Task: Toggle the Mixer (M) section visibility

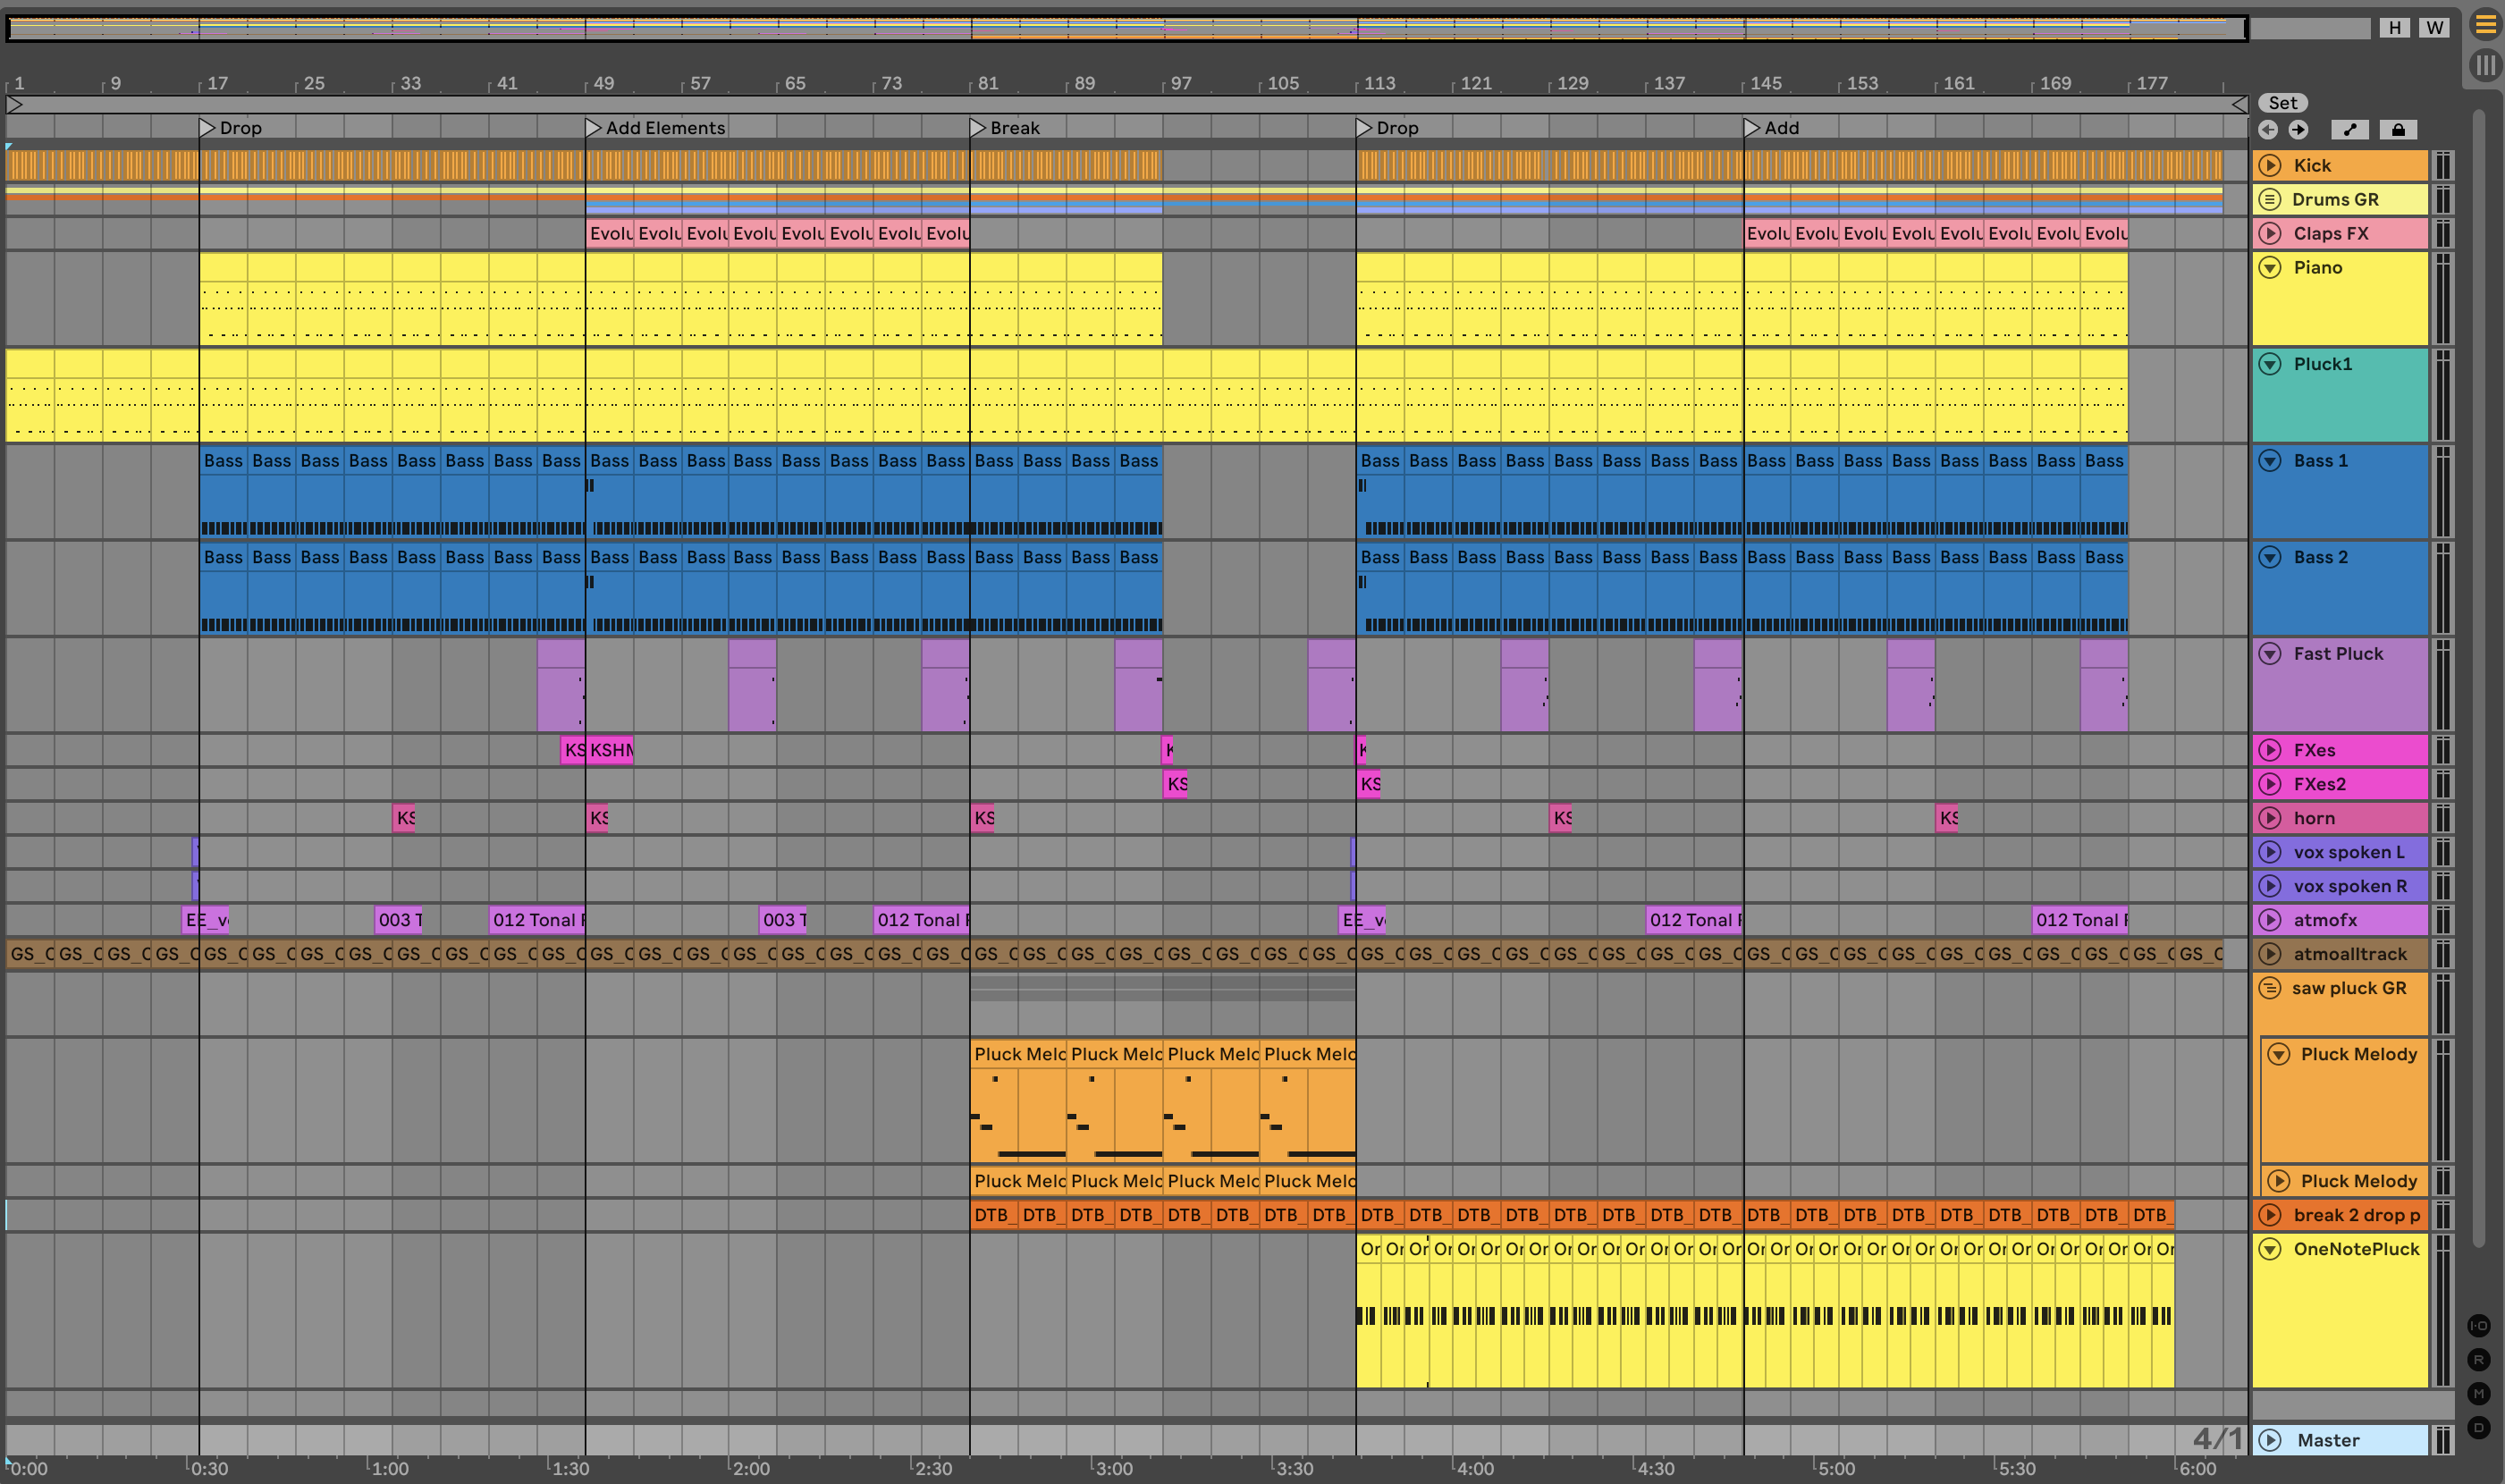Action: (x=2478, y=1393)
